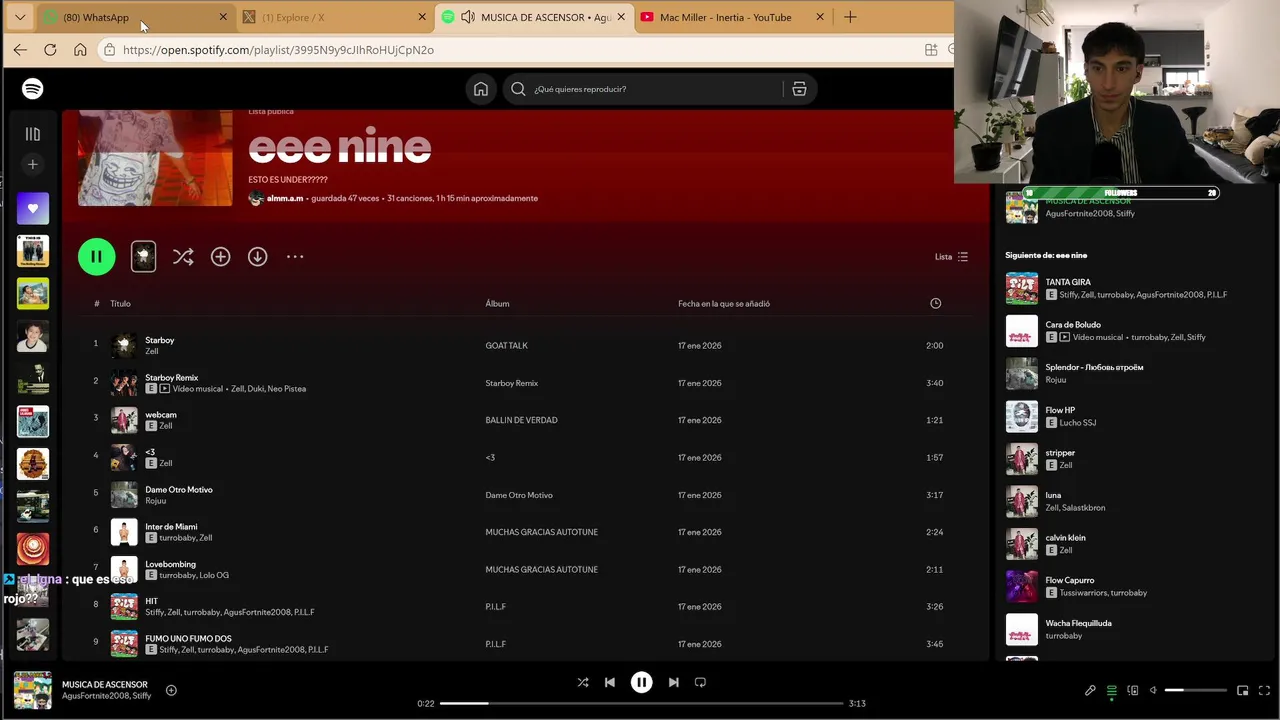Add MUSICA DE ASCENSOR to Liked Songs
This screenshot has height=720, width=1280.
click(171, 690)
